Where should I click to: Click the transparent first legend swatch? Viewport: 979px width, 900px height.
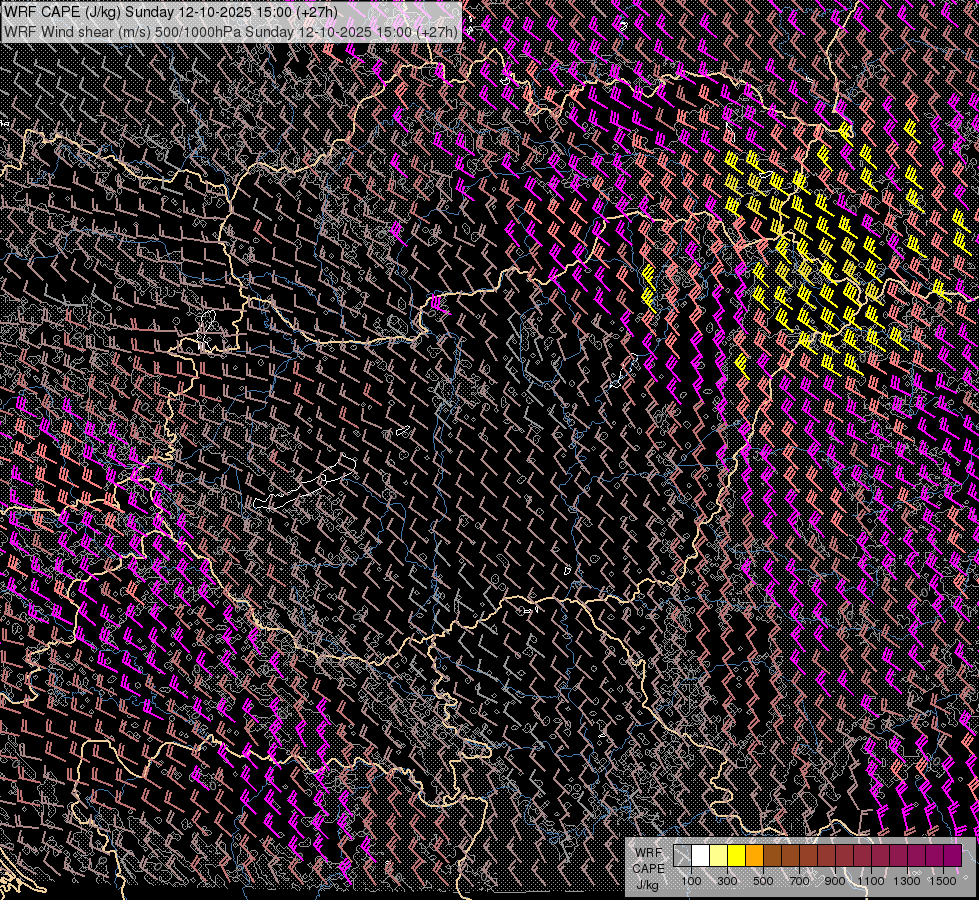point(682,856)
